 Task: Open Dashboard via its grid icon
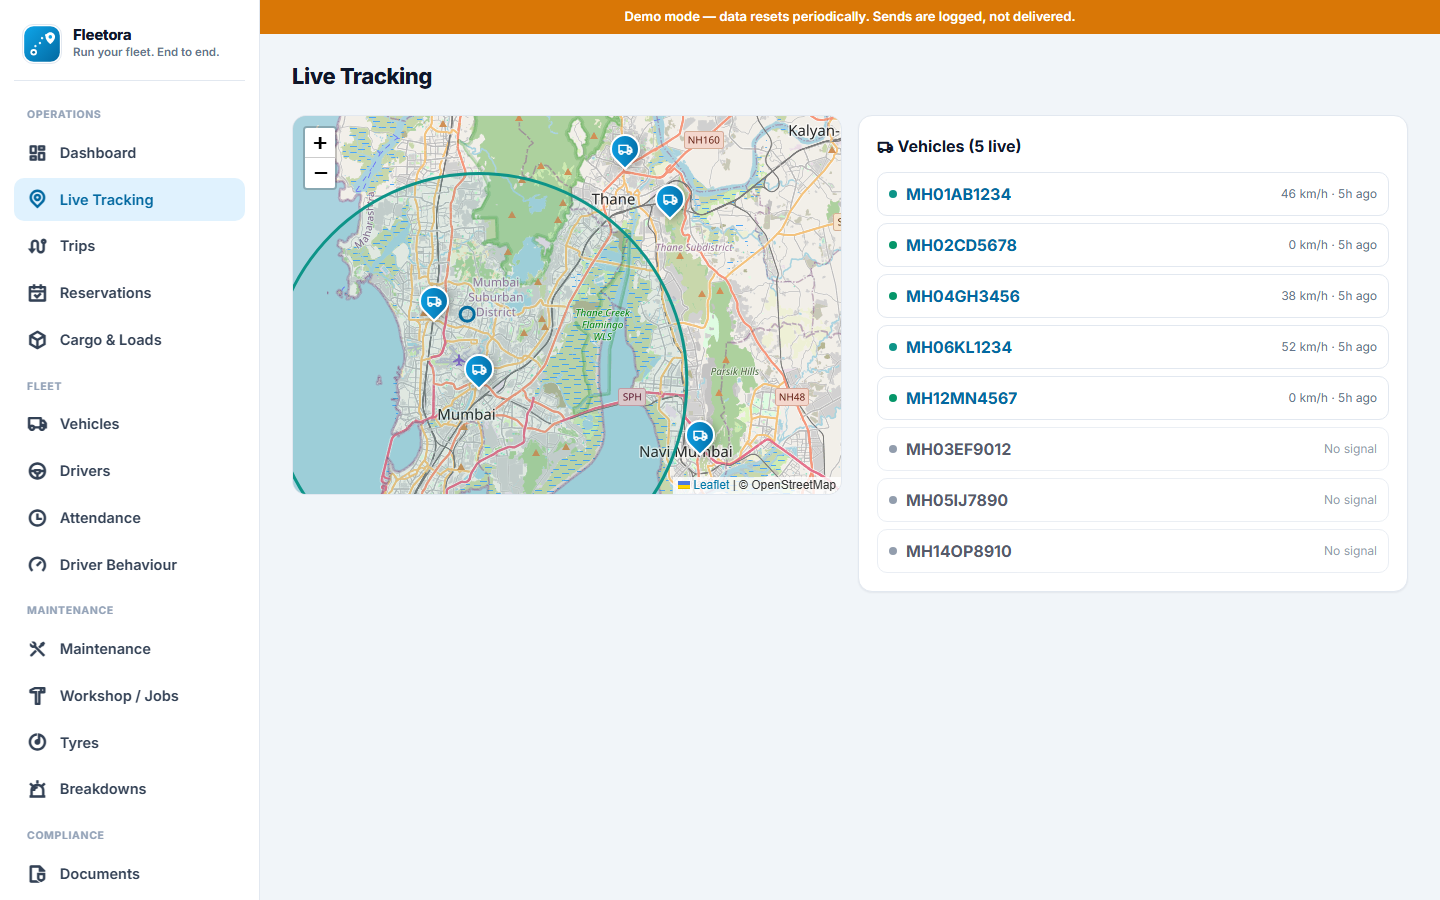coord(37,153)
